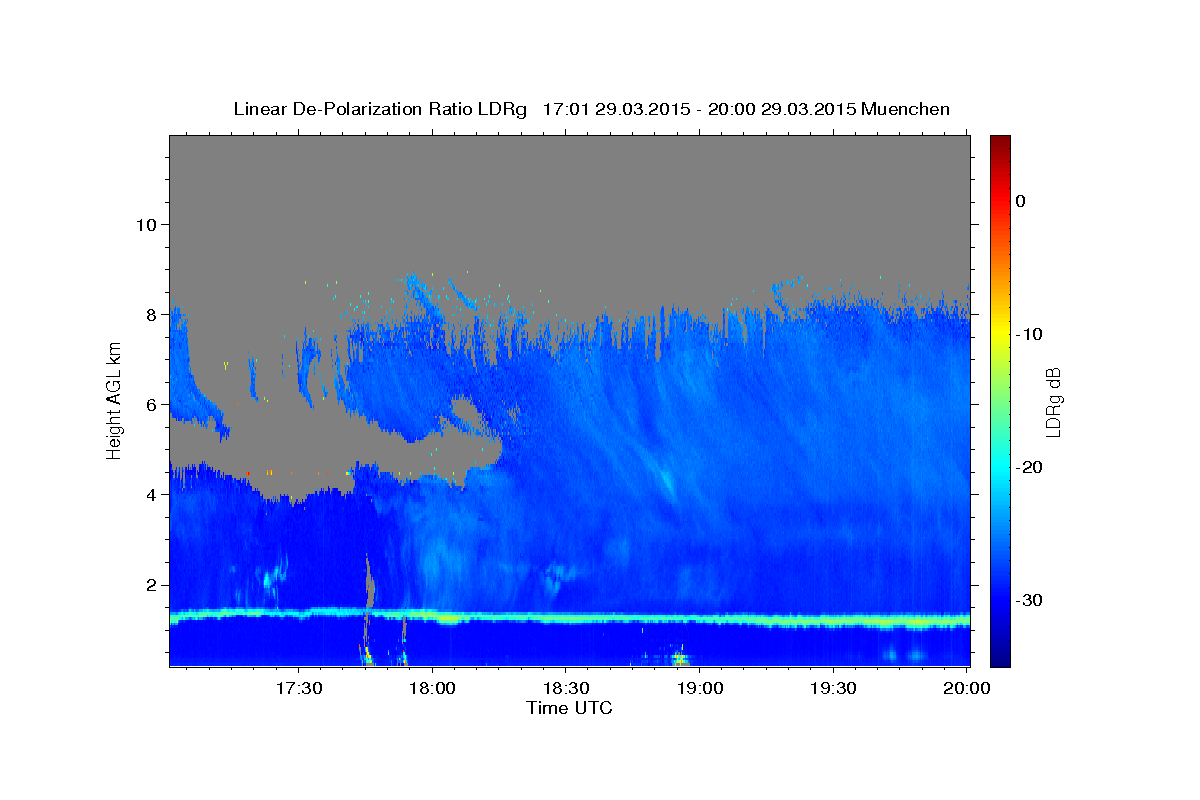Image resolution: width=1200 pixels, height=800 pixels.
Task: Click the colorbar value -10
Action: 1030,334
